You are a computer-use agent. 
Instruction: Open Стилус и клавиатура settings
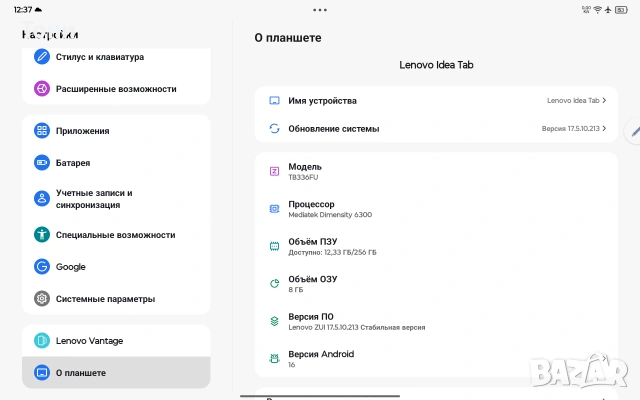tap(116, 57)
